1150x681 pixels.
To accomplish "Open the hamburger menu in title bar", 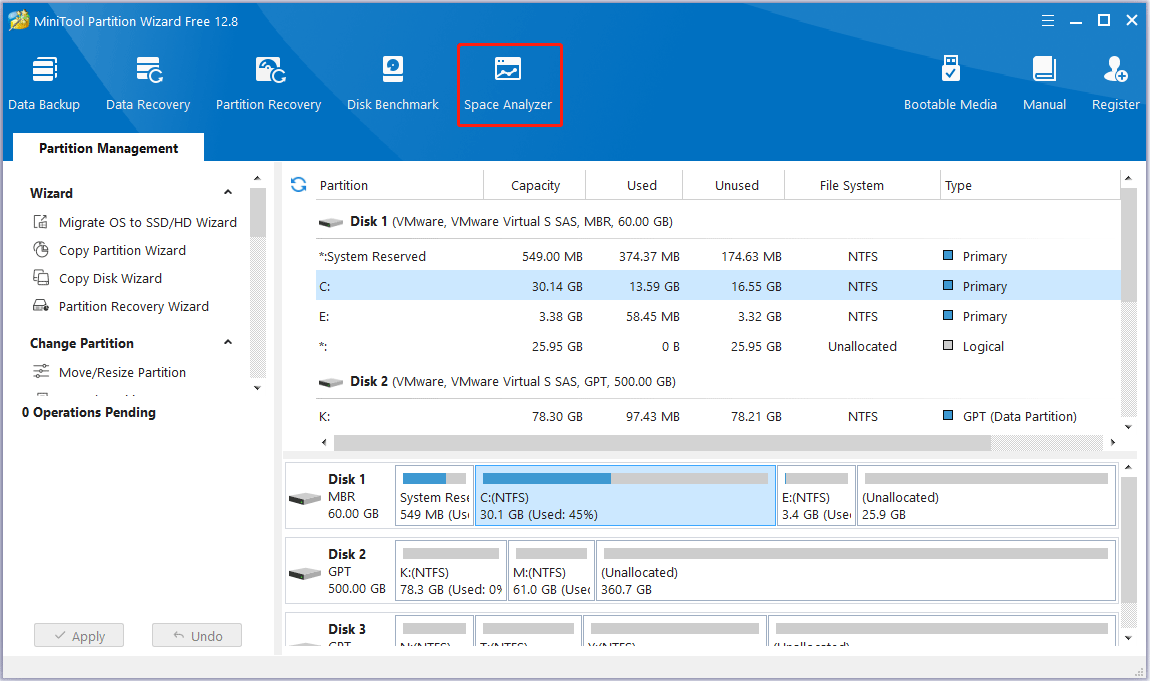I will (x=1048, y=21).
